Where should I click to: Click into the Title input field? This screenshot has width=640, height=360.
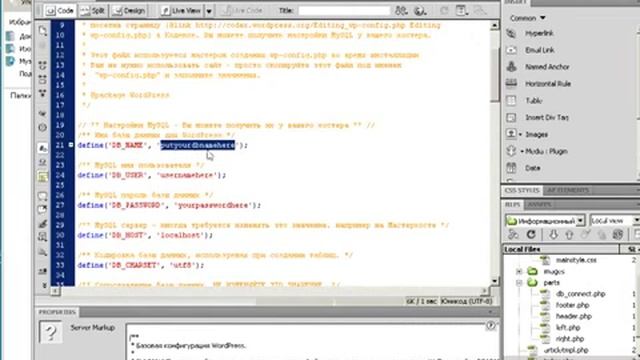(344, 11)
